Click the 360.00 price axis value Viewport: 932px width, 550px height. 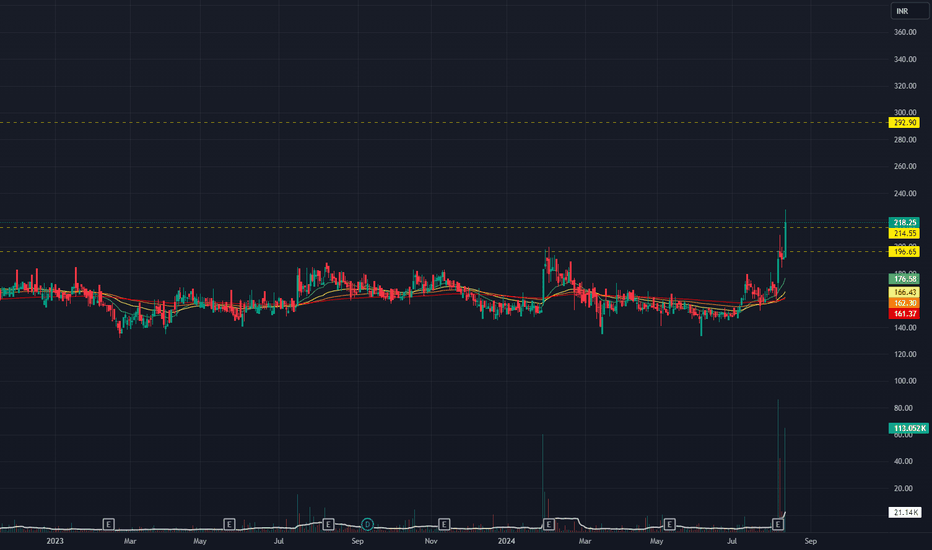click(905, 32)
